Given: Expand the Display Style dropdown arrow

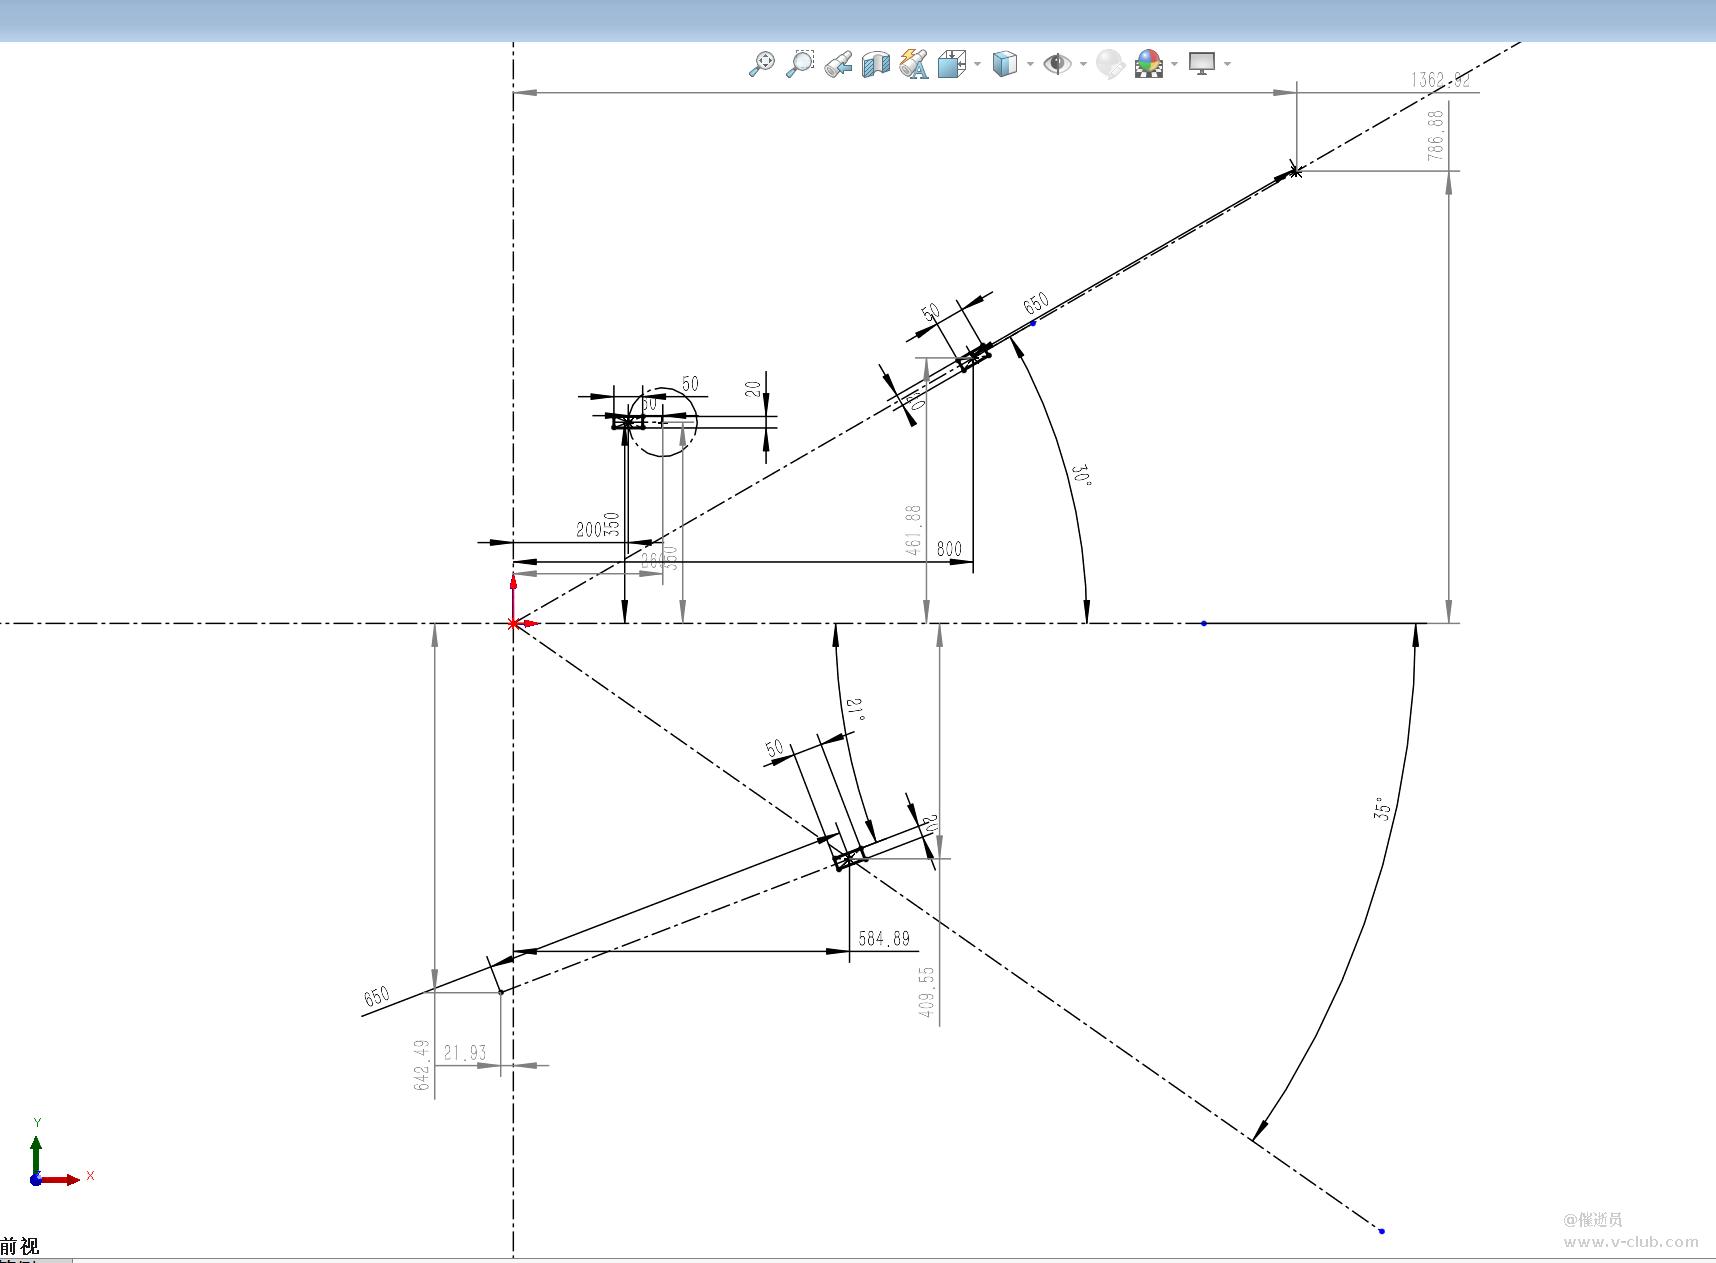Looking at the screenshot, I should 1030,64.
